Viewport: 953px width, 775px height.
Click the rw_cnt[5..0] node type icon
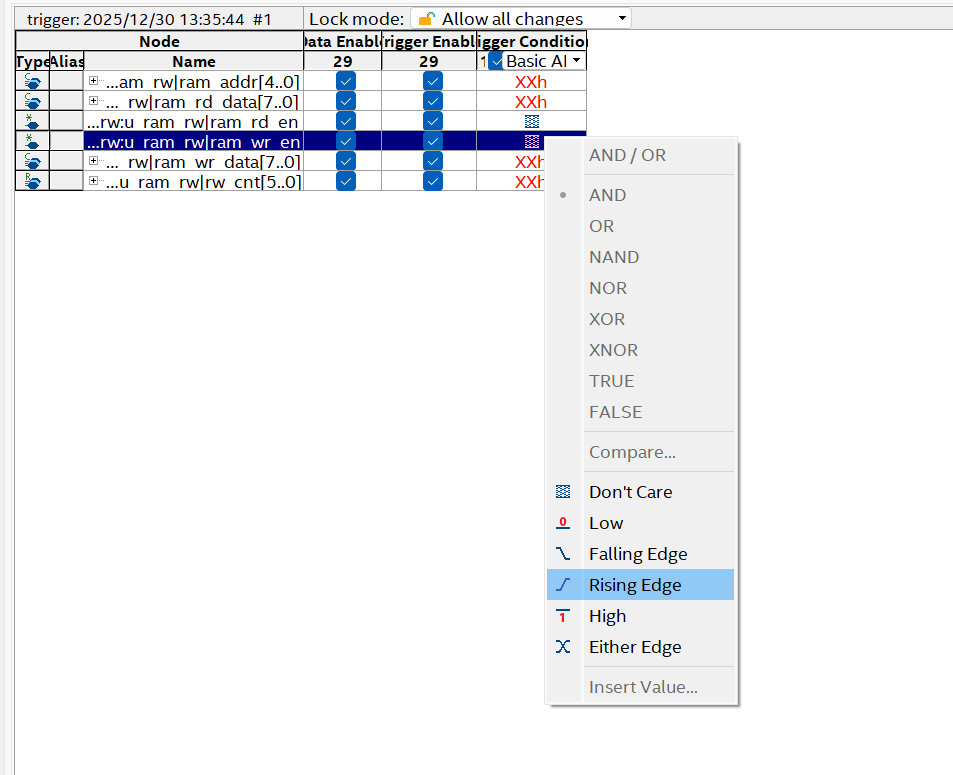[x=32, y=181]
